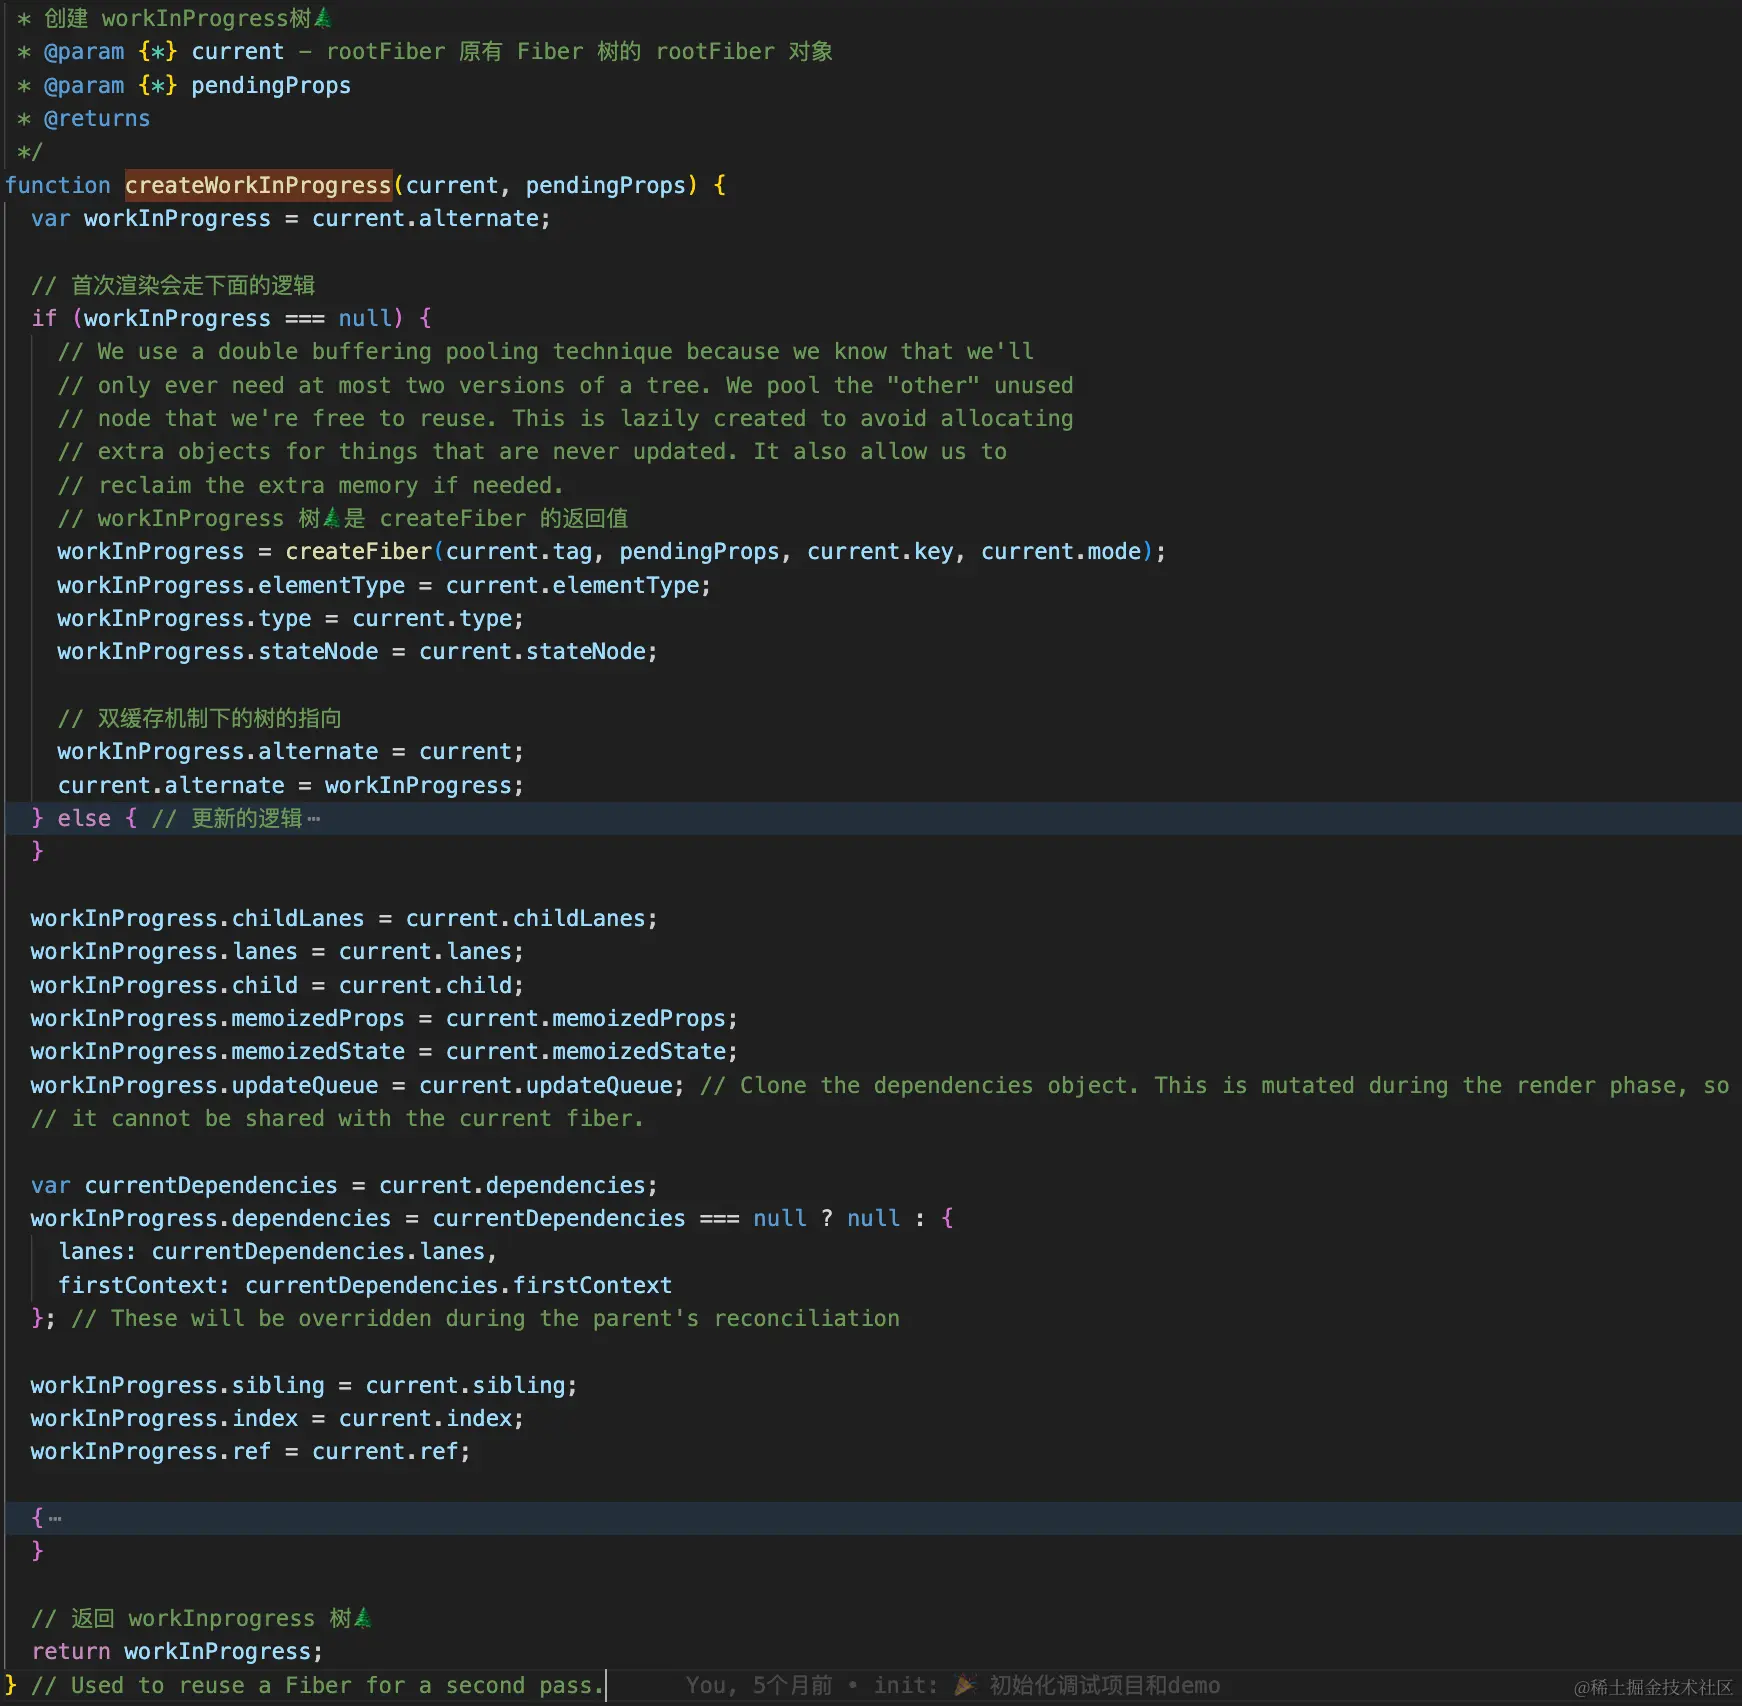
Task: Click the 'Used to reuse a Fiber' comment
Action: 318,1685
